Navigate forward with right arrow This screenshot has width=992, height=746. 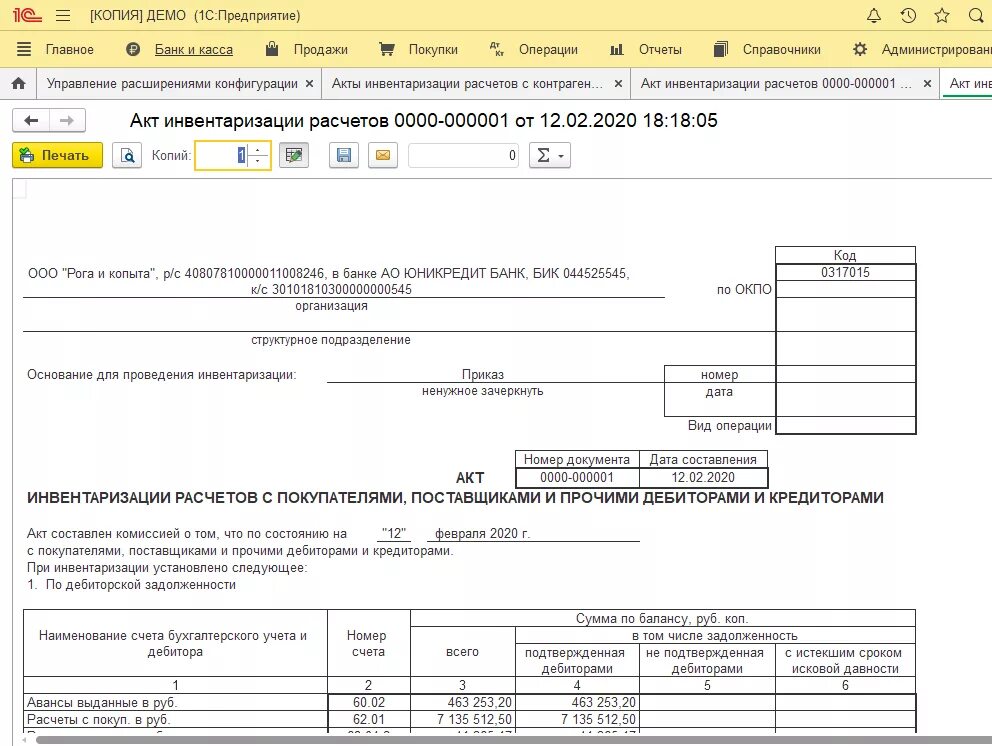[x=67, y=120]
